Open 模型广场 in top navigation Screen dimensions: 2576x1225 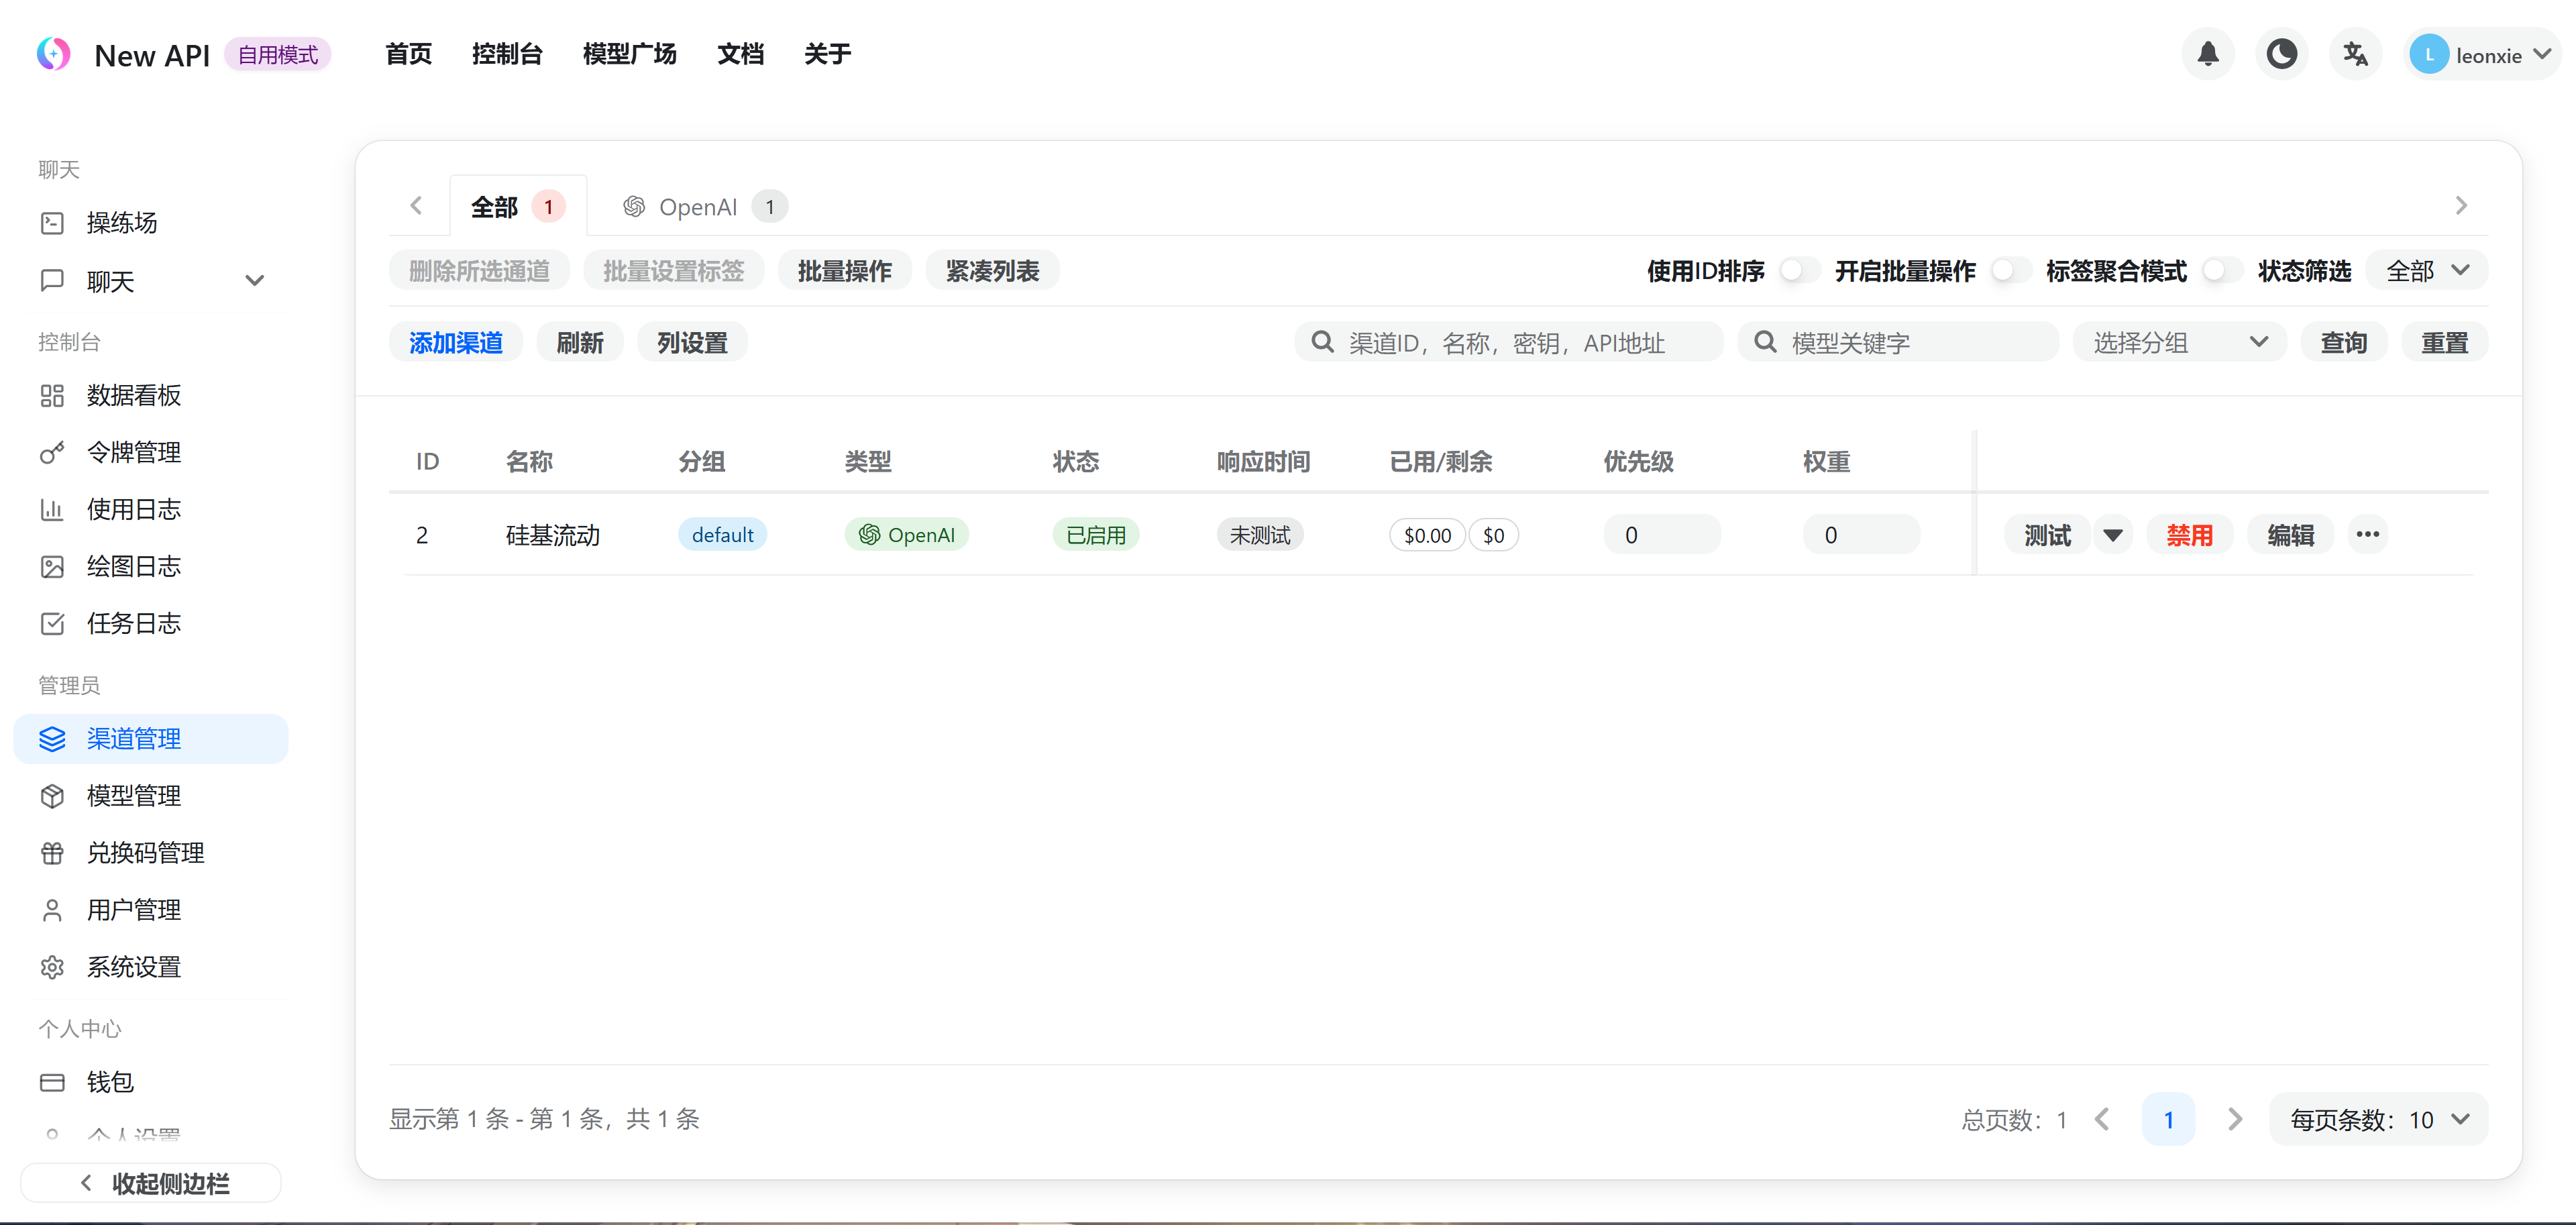coord(629,54)
